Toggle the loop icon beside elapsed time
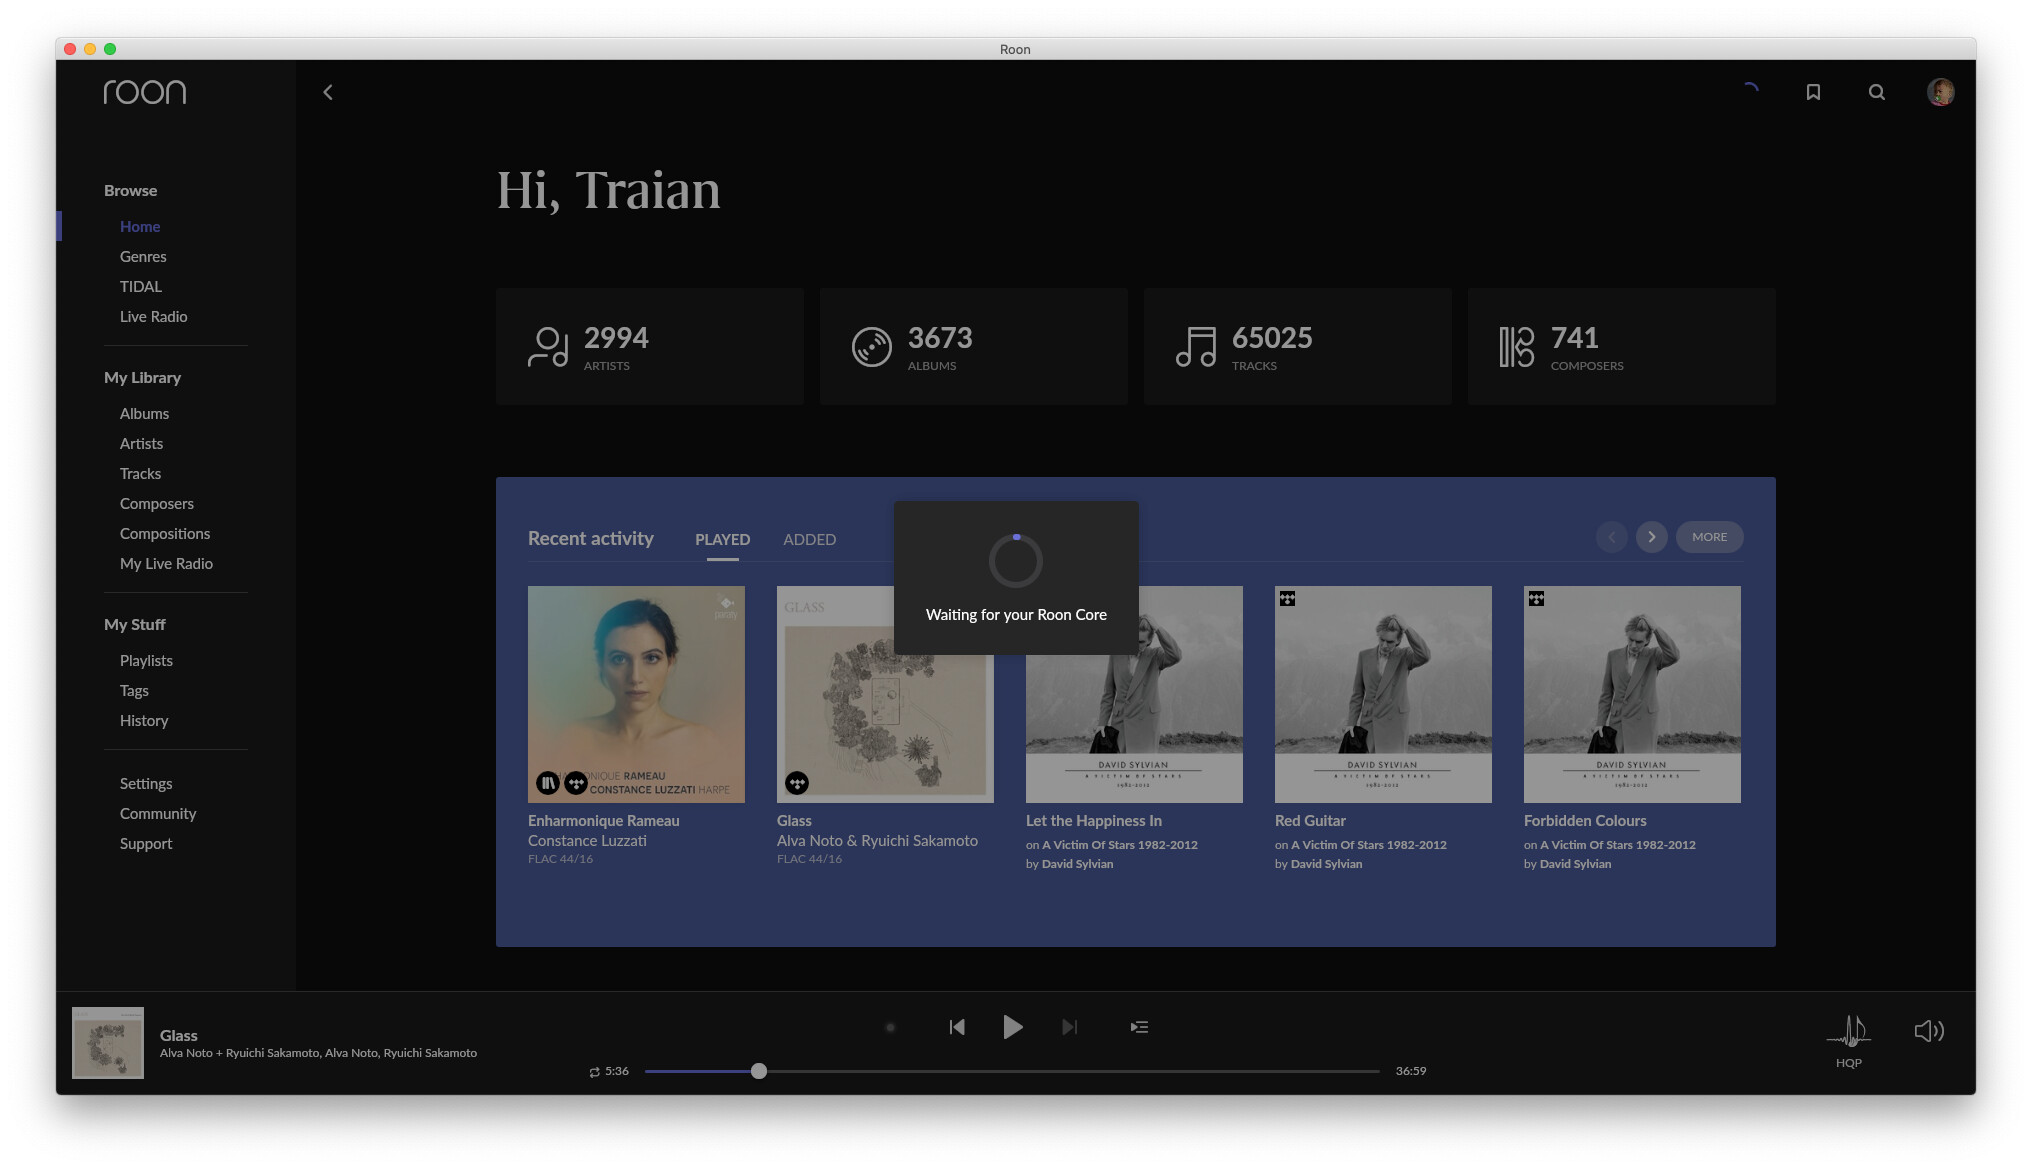The width and height of the screenshot is (2032, 1169). point(594,1072)
